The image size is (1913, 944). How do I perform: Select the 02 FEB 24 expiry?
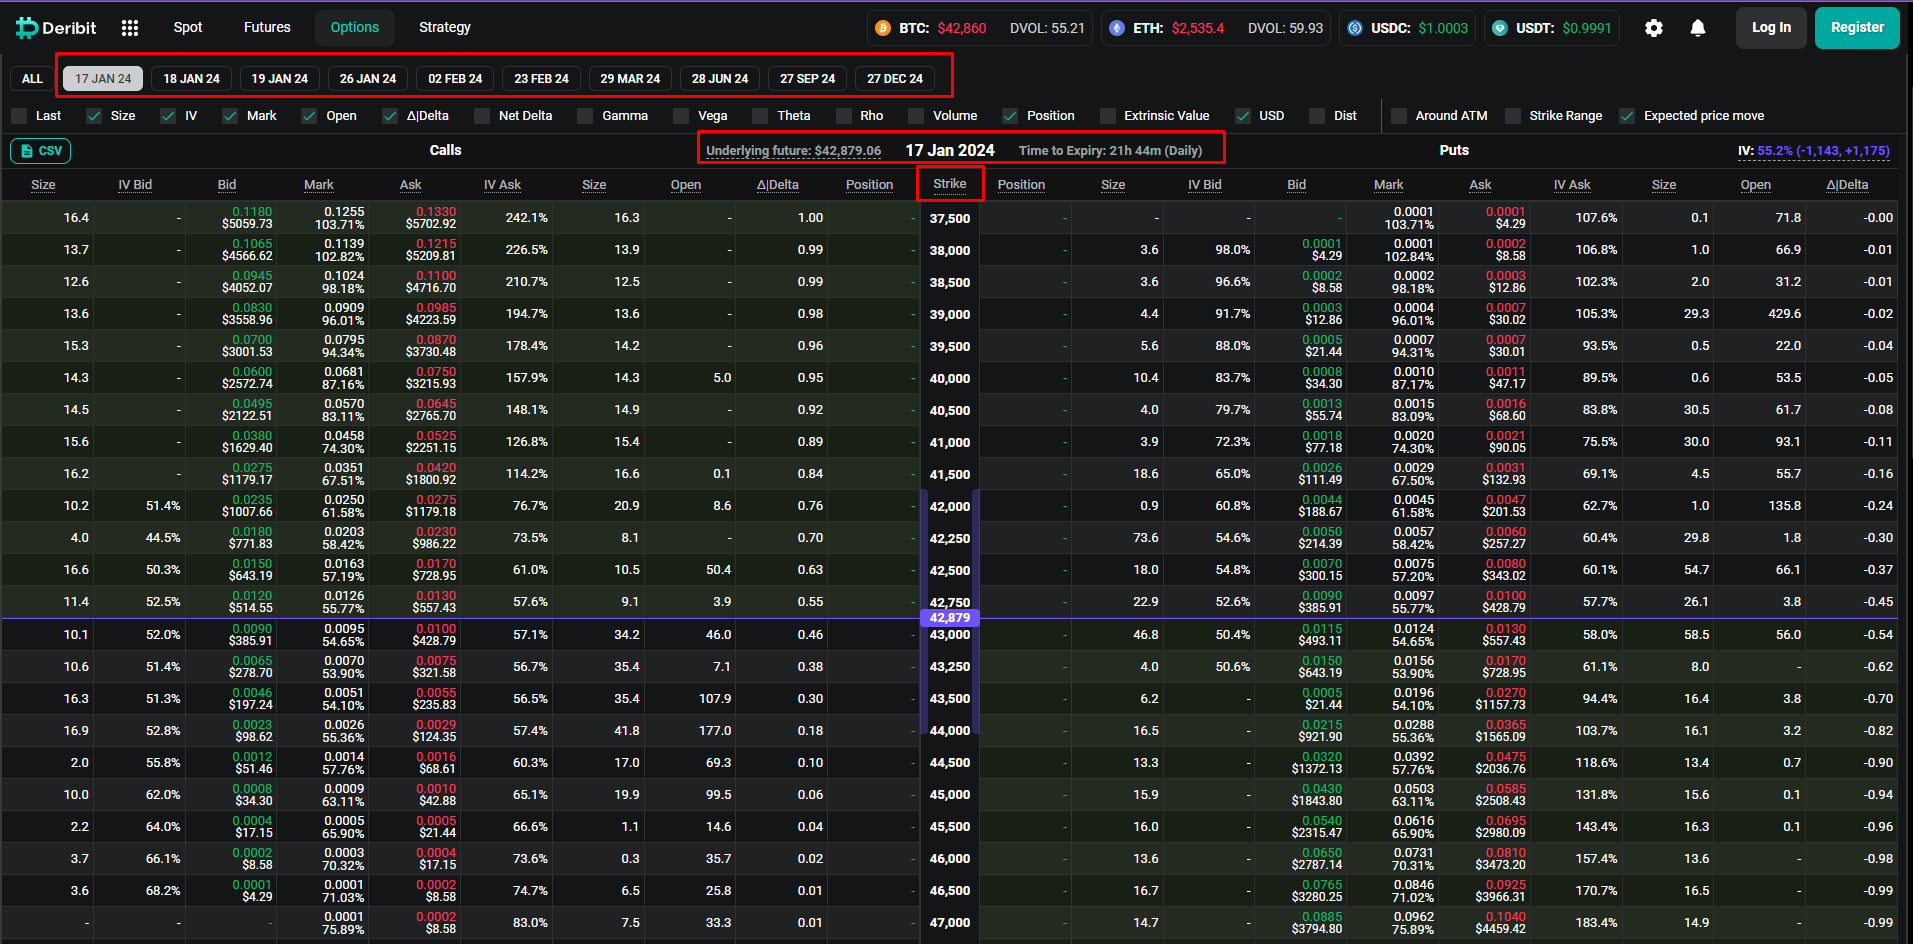coord(455,79)
